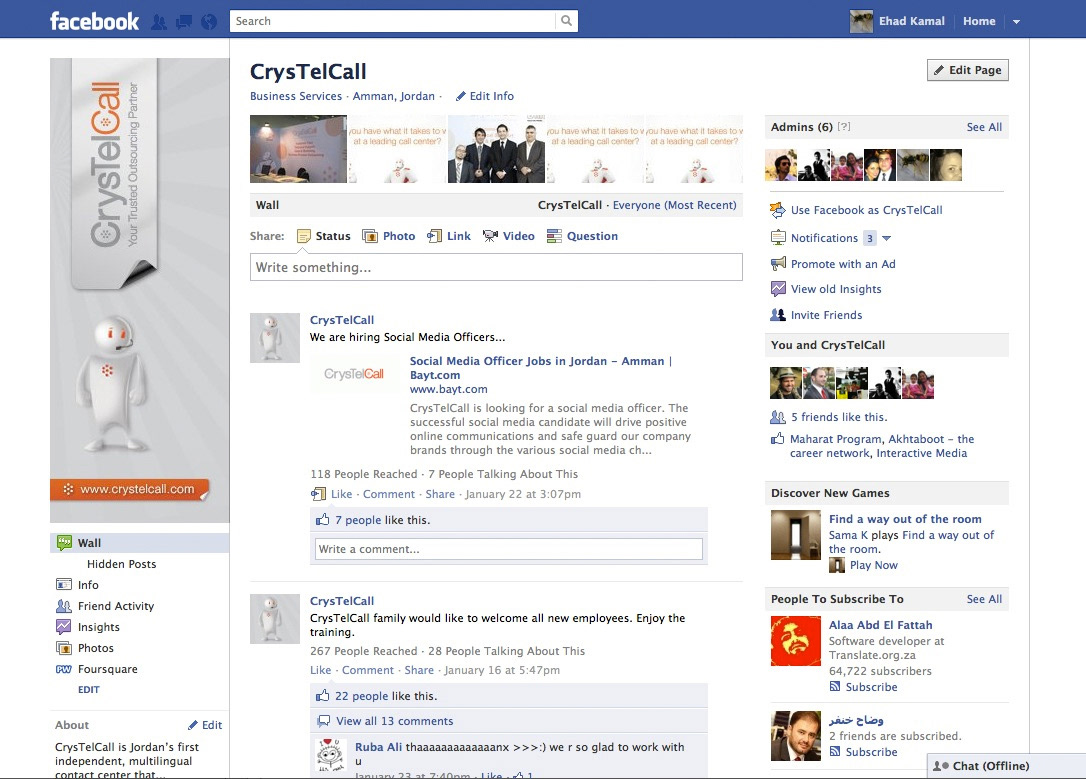The image size is (1086, 779).
Task: Click Maharat Program link
Action: [x=836, y=439]
